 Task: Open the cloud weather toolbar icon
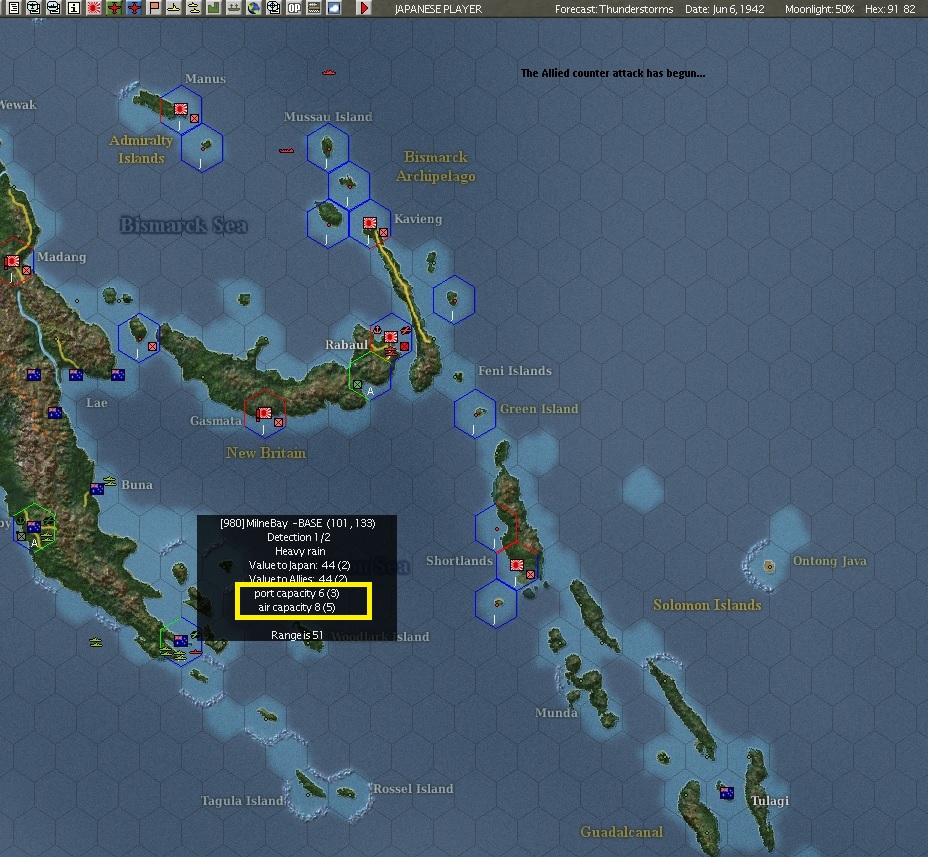click(334, 8)
